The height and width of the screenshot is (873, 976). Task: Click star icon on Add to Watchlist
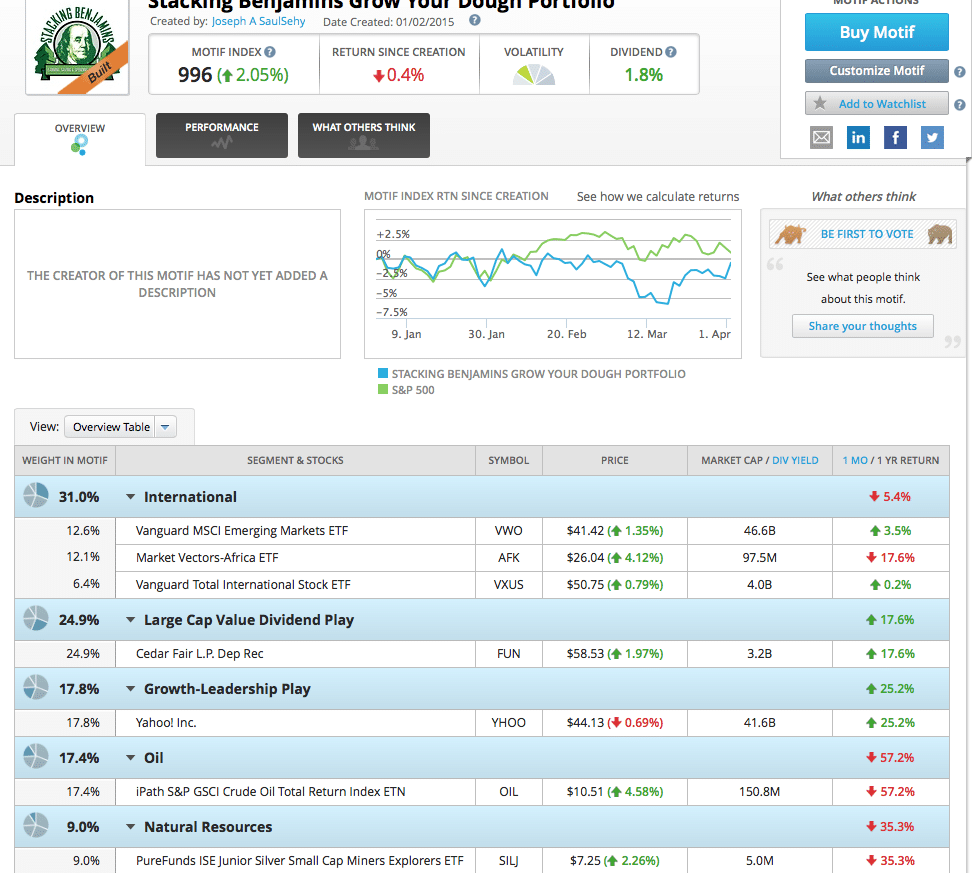[x=820, y=103]
